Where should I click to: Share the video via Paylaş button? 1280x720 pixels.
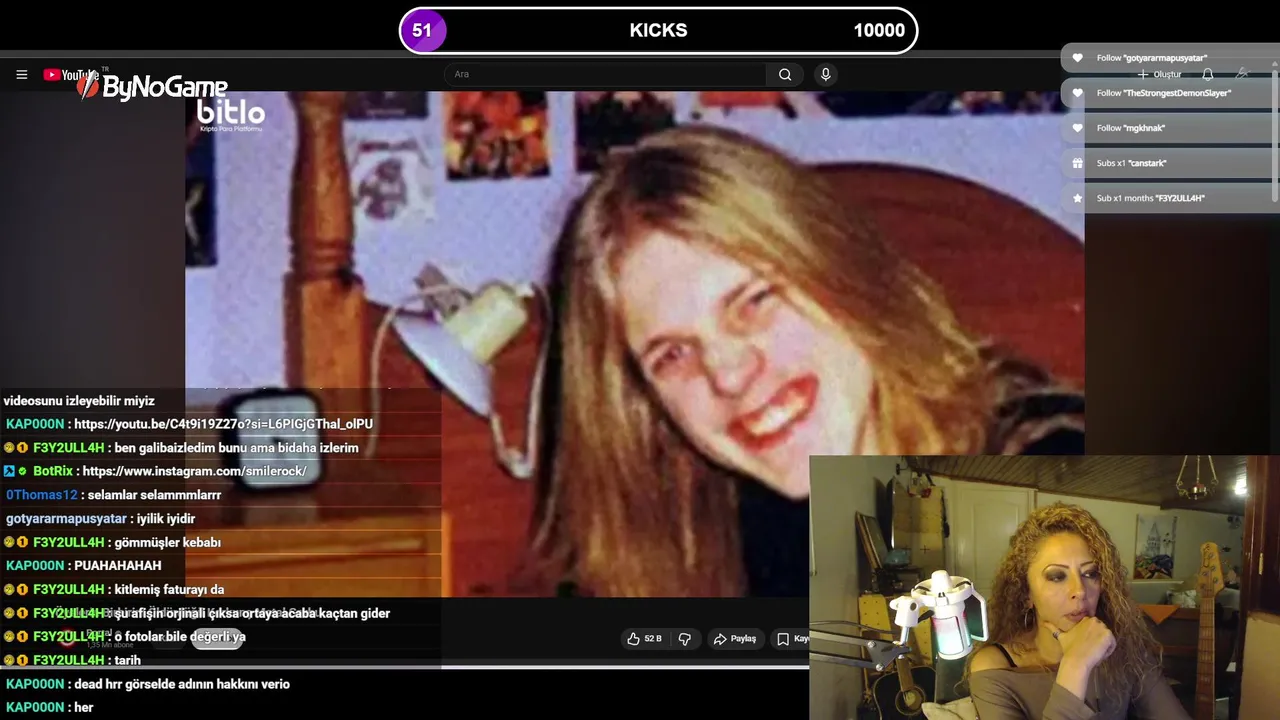pyautogui.click(x=735, y=638)
